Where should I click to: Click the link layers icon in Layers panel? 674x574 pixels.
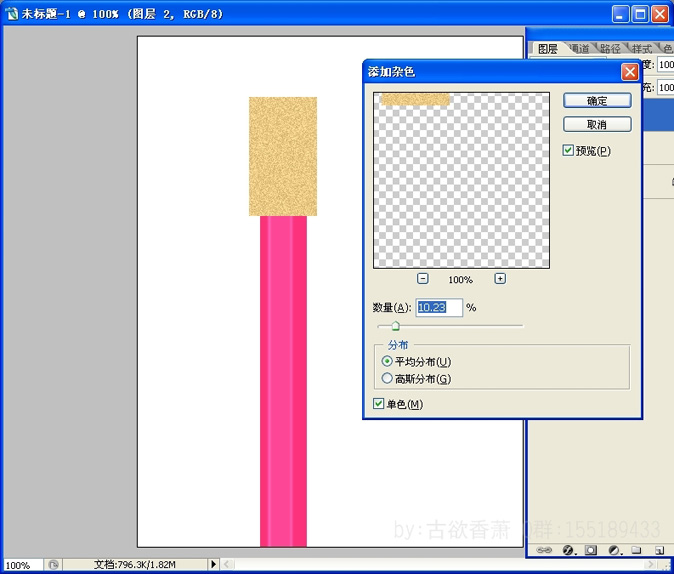click(x=544, y=550)
